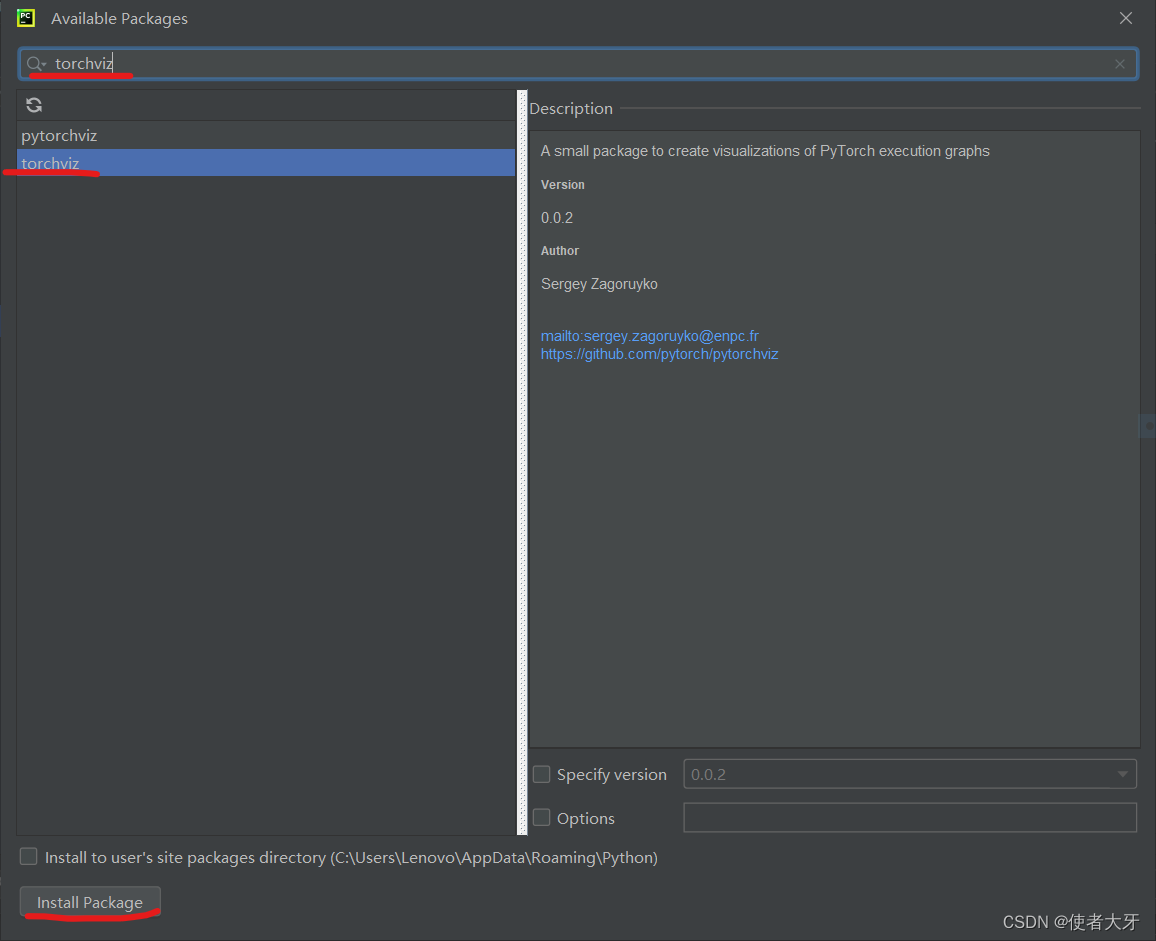Click the PyCharm logo in the title bar
Image resolution: width=1156 pixels, height=941 pixels.
tap(26, 18)
